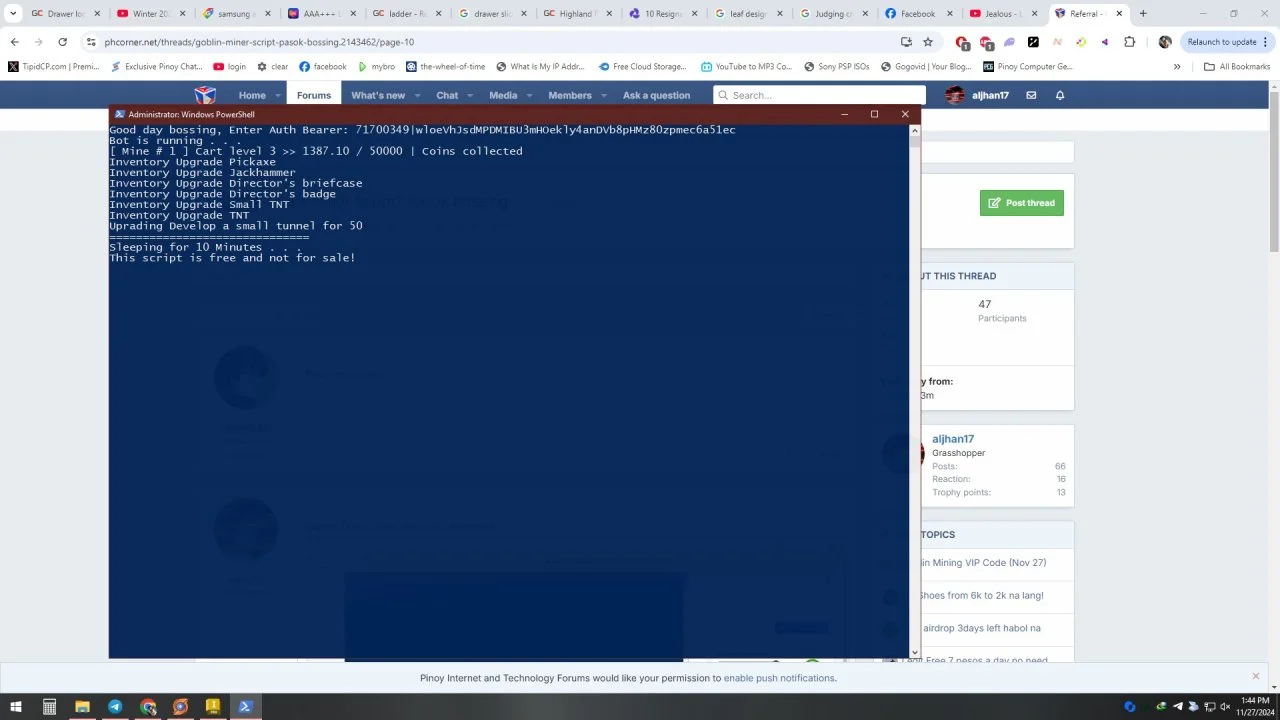Click the Post thread button

pos(1022,203)
